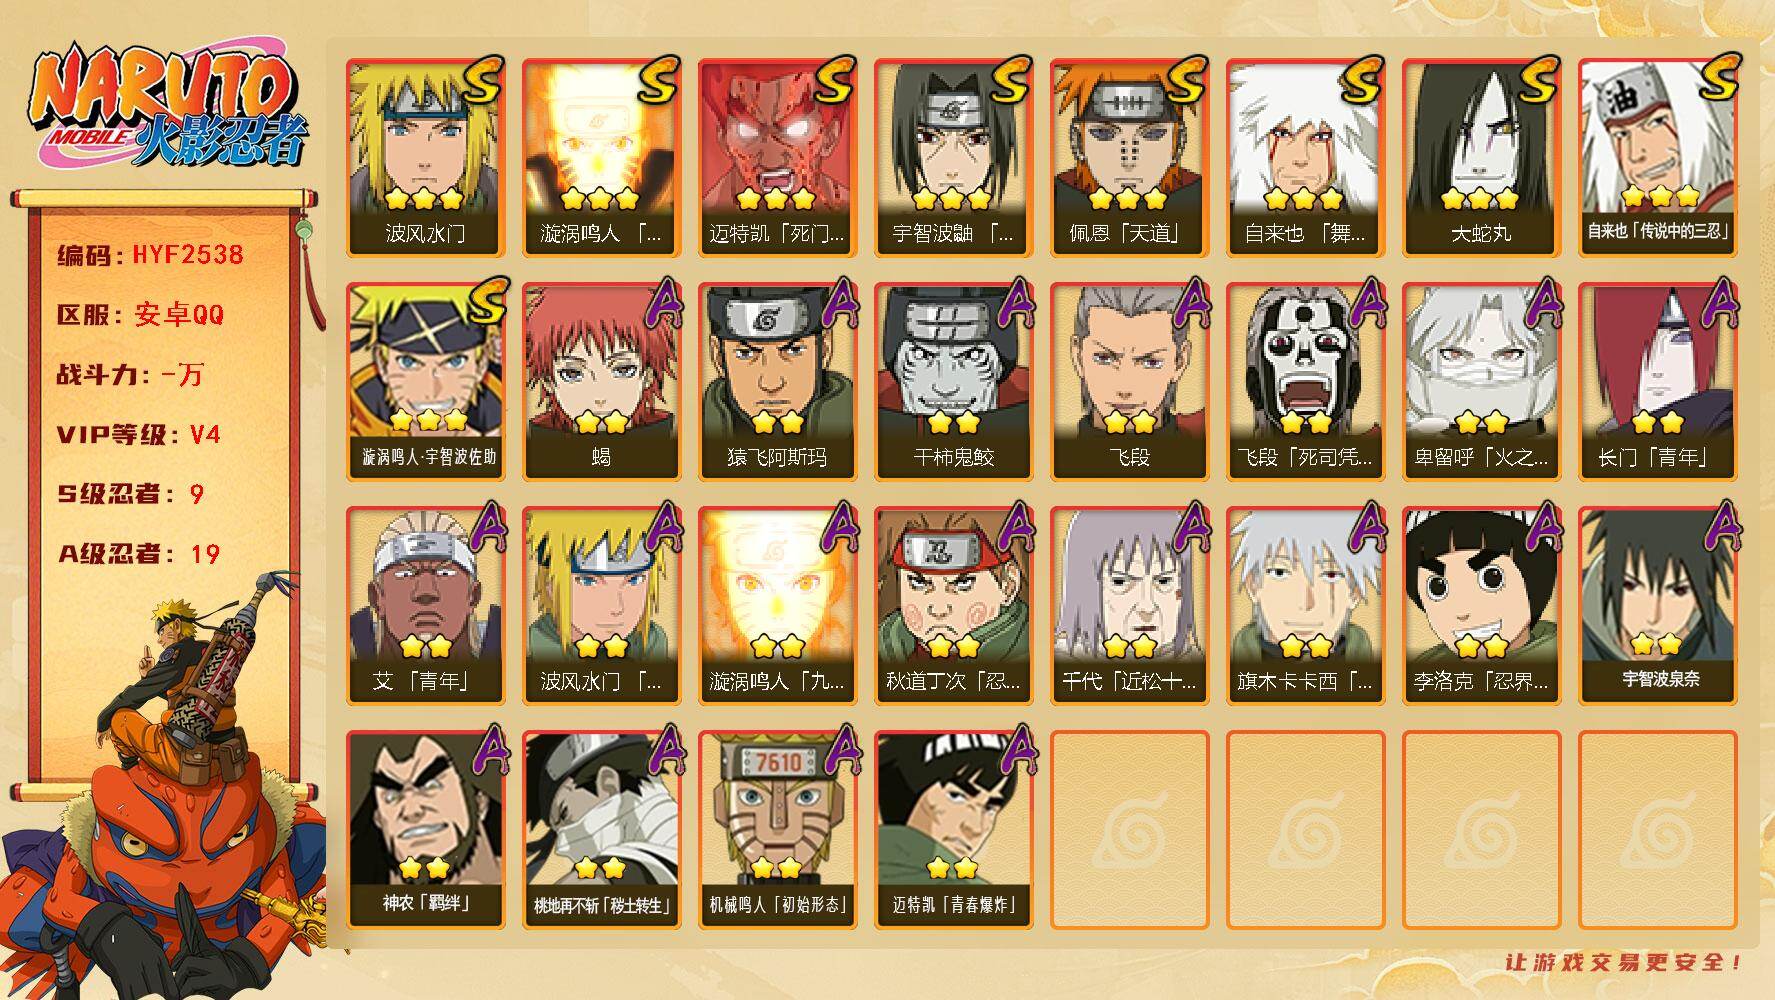This screenshot has width=1775, height=1000.
Task: Open the 大蛇丸 character card
Action: (x=1482, y=158)
